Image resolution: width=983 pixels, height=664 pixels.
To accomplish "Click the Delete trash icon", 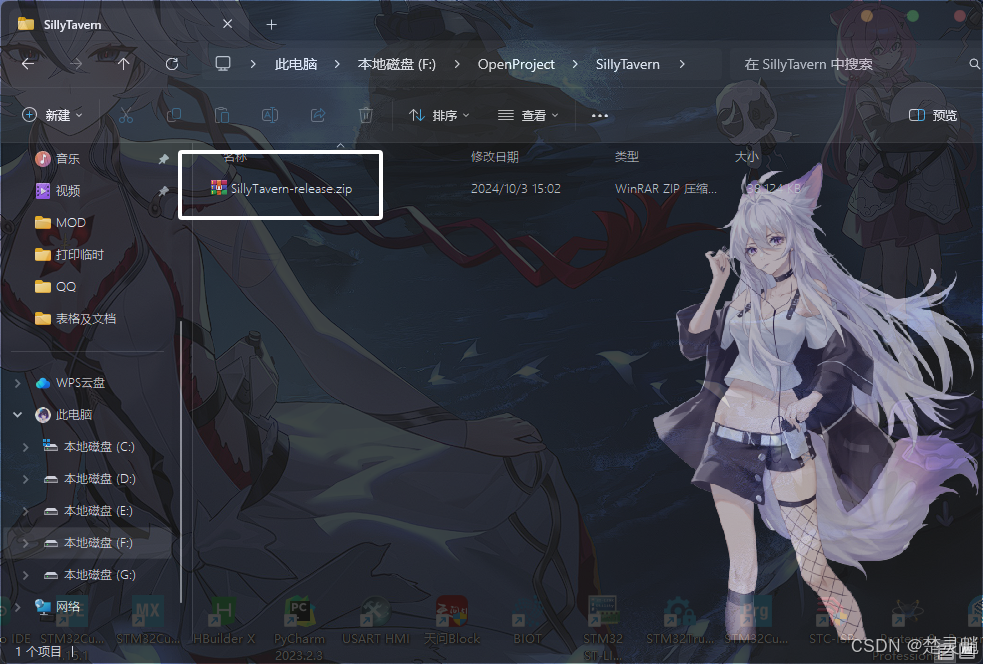I will pos(365,115).
